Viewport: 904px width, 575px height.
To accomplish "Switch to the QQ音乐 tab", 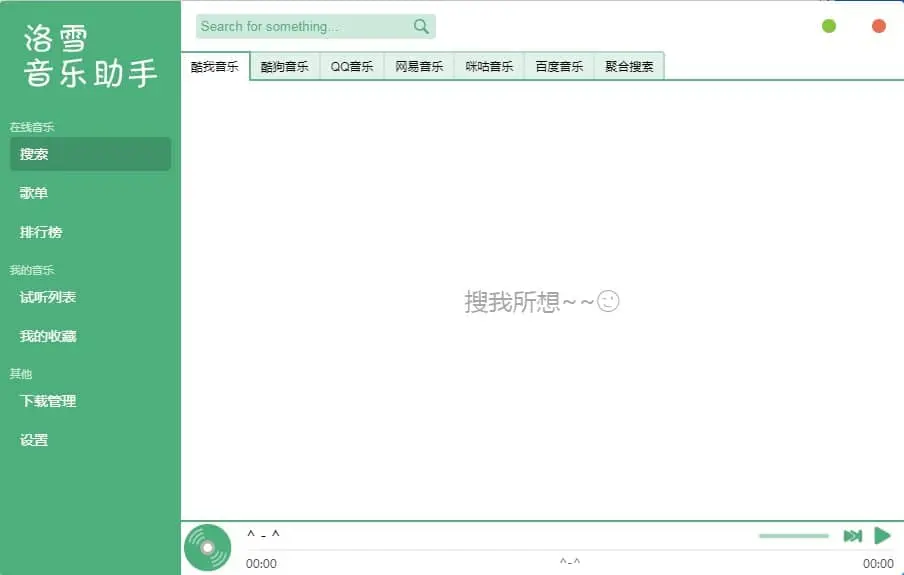I will click(352, 66).
